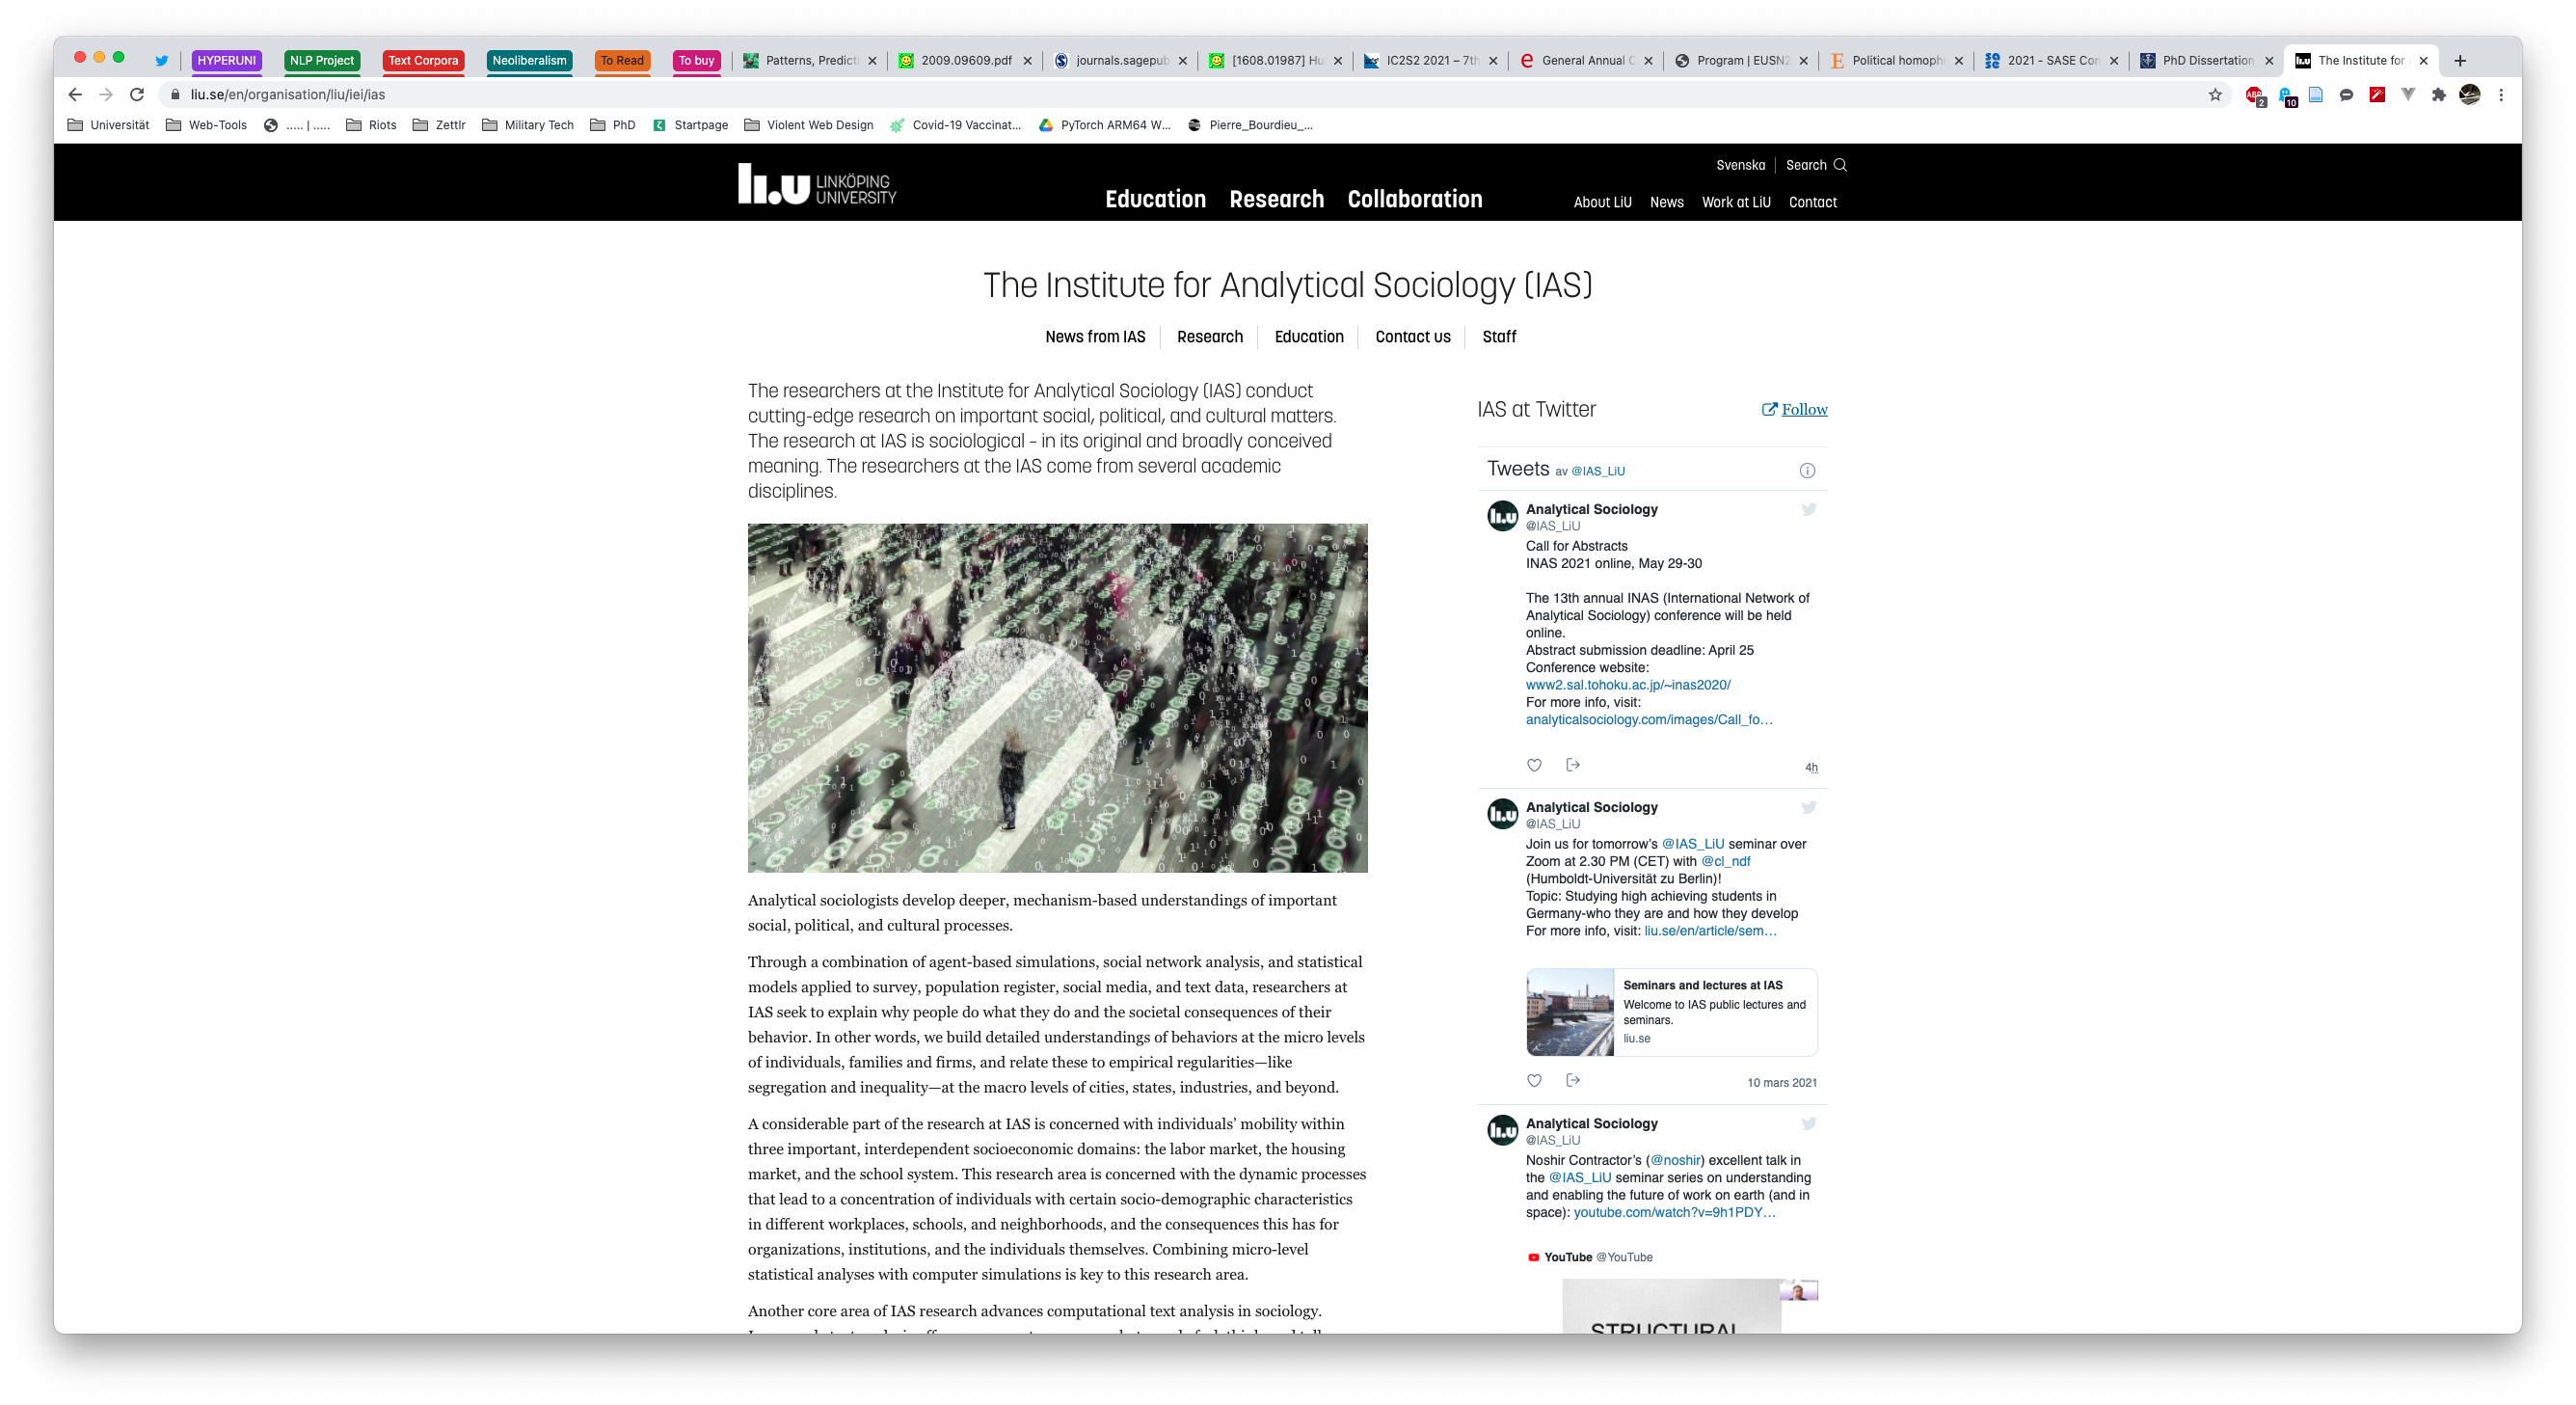Bookmark page with star icon
Image resolution: width=2576 pixels, height=1405 pixels.
(2215, 94)
